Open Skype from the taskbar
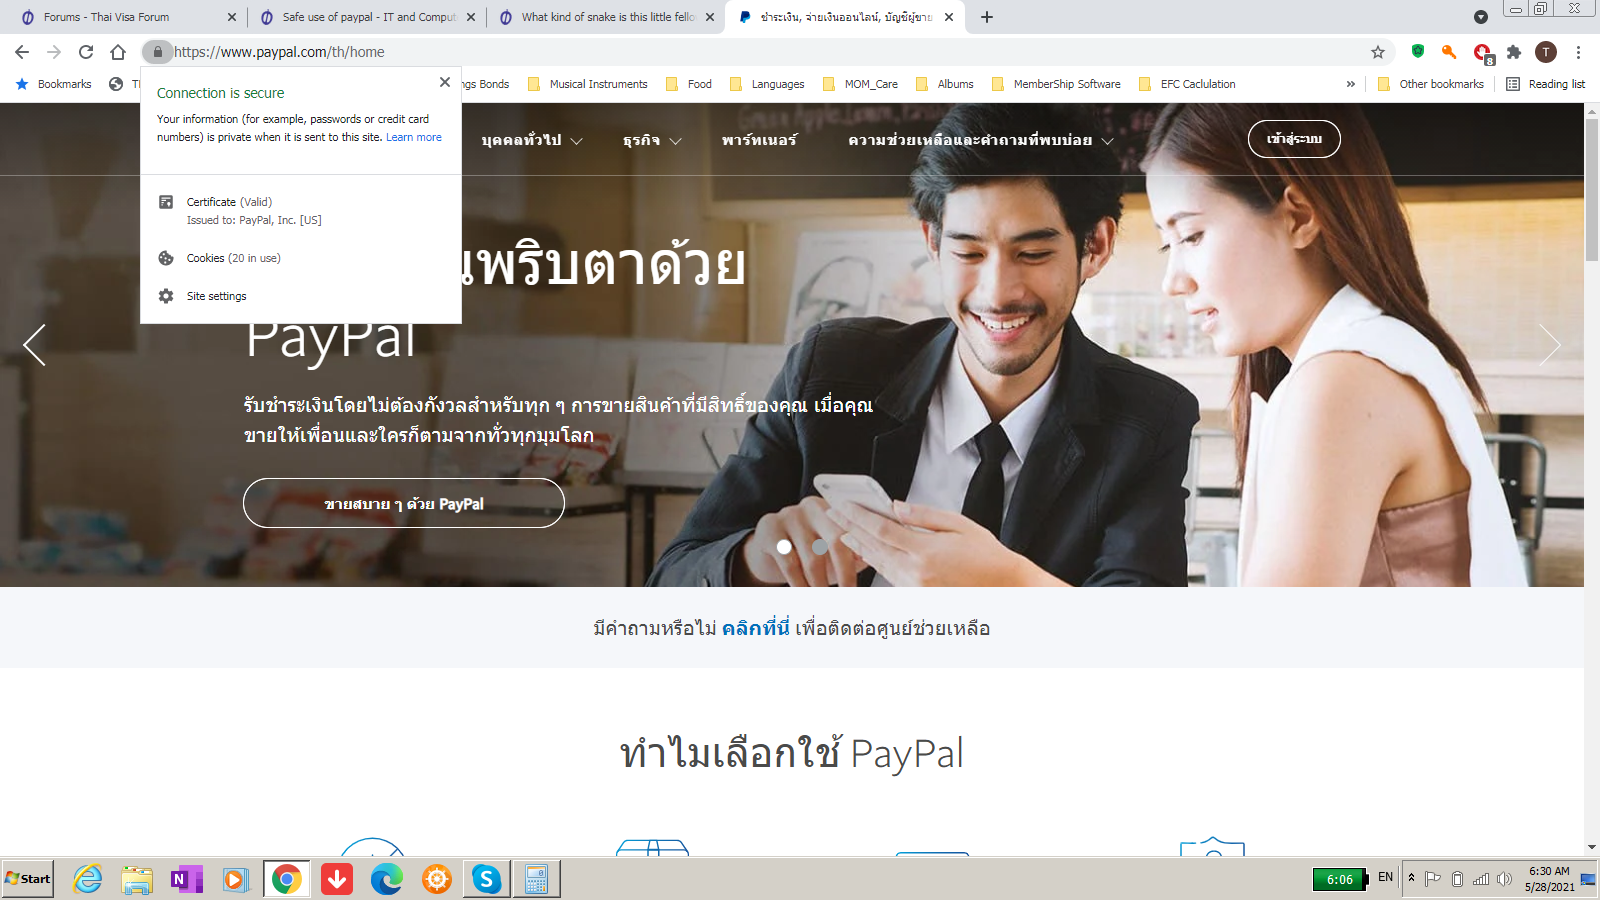 487,879
